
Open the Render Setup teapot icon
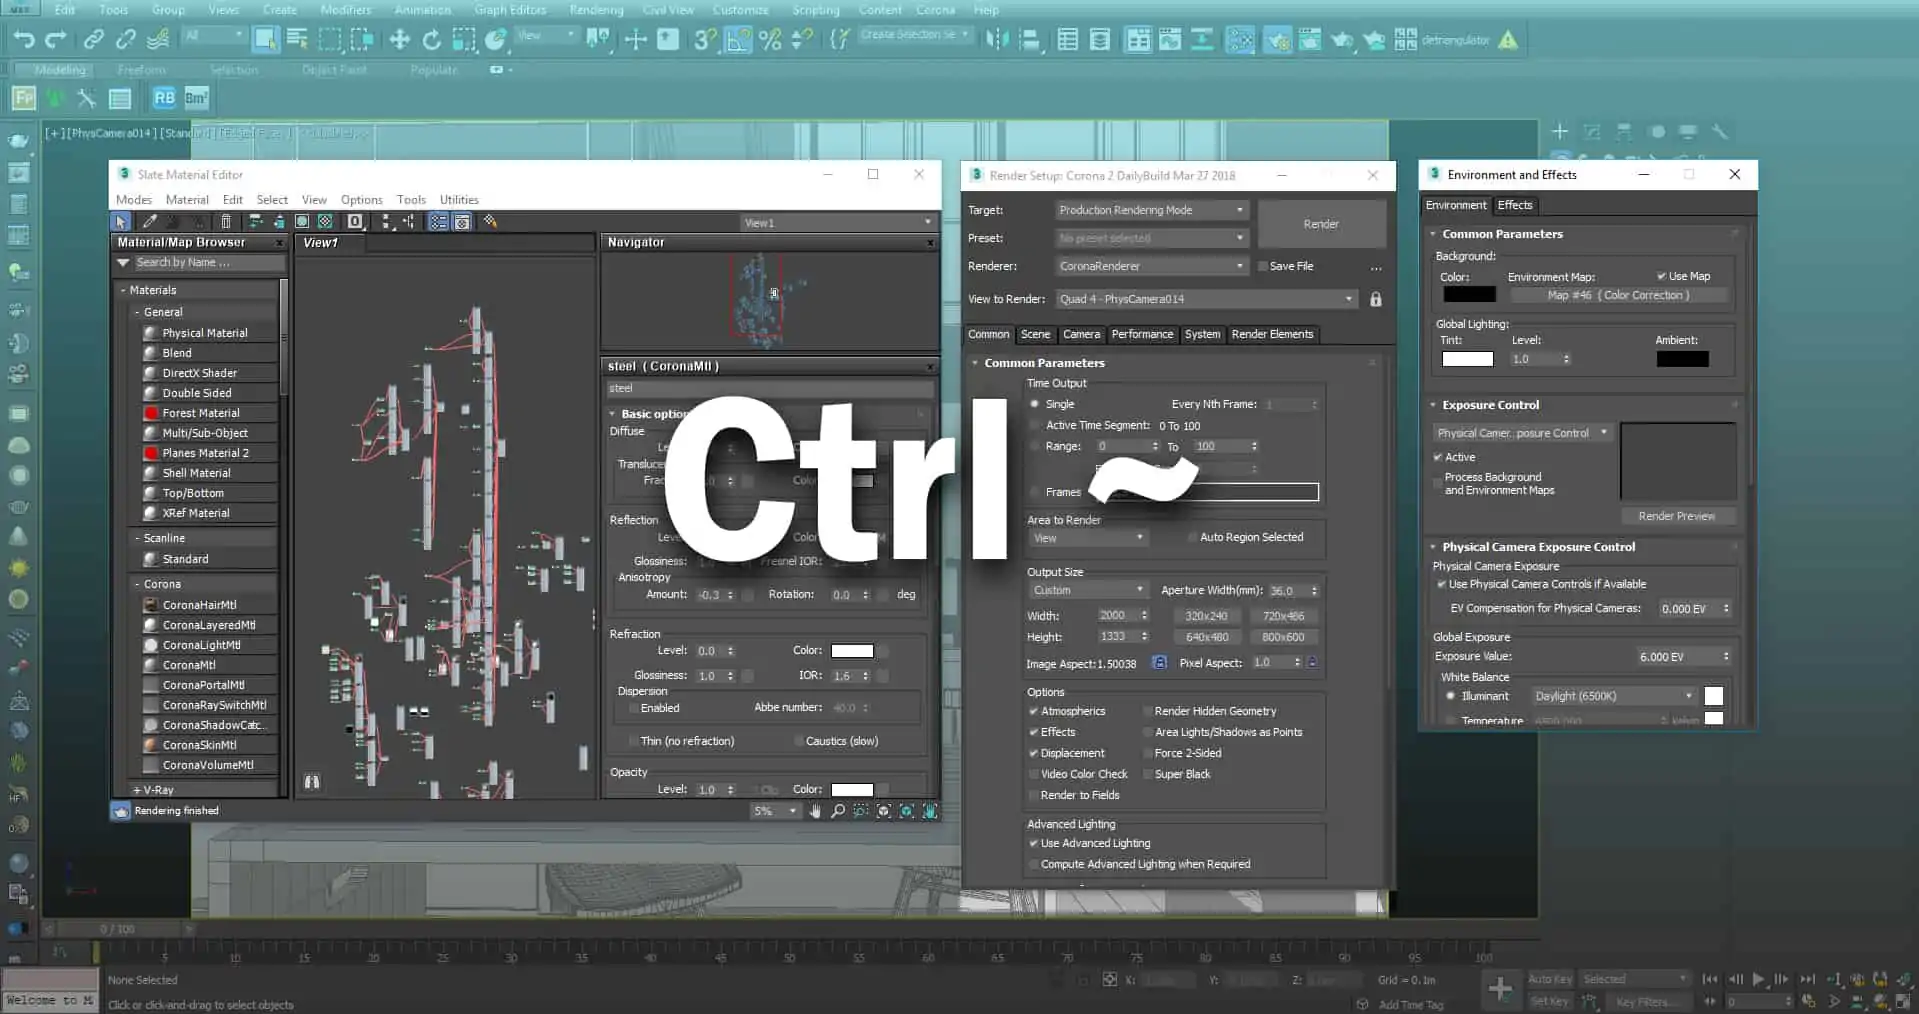click(x=1276, y=40)
